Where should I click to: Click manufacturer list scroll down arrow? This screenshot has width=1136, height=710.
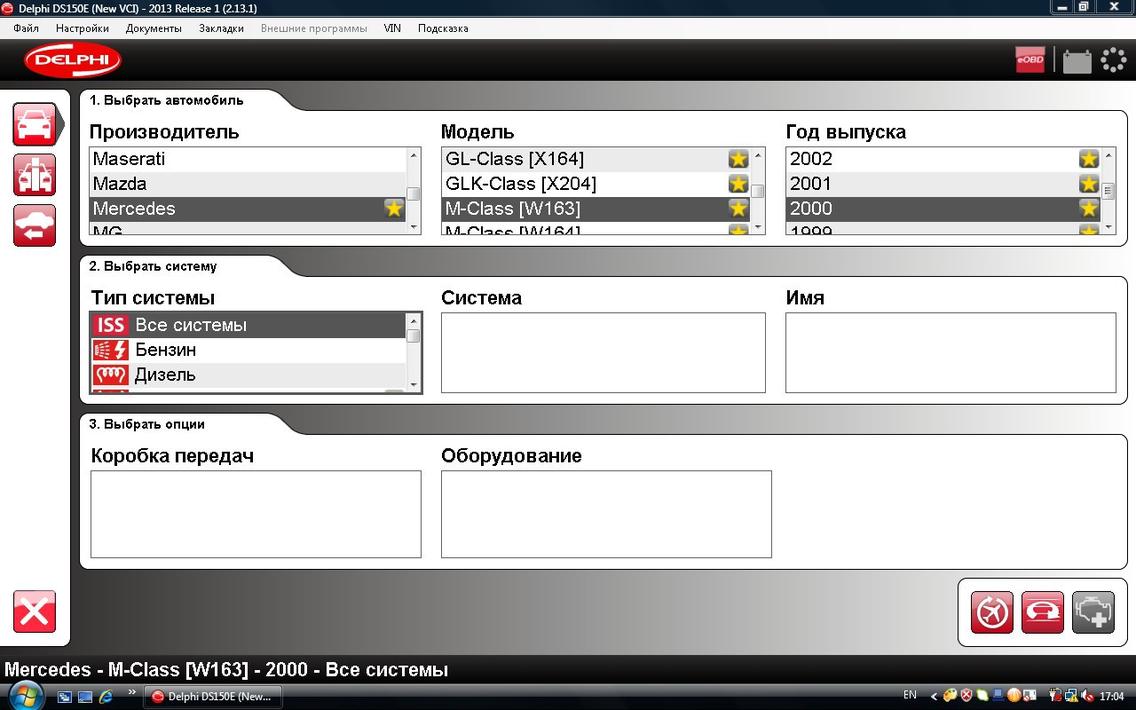(414, 227)
